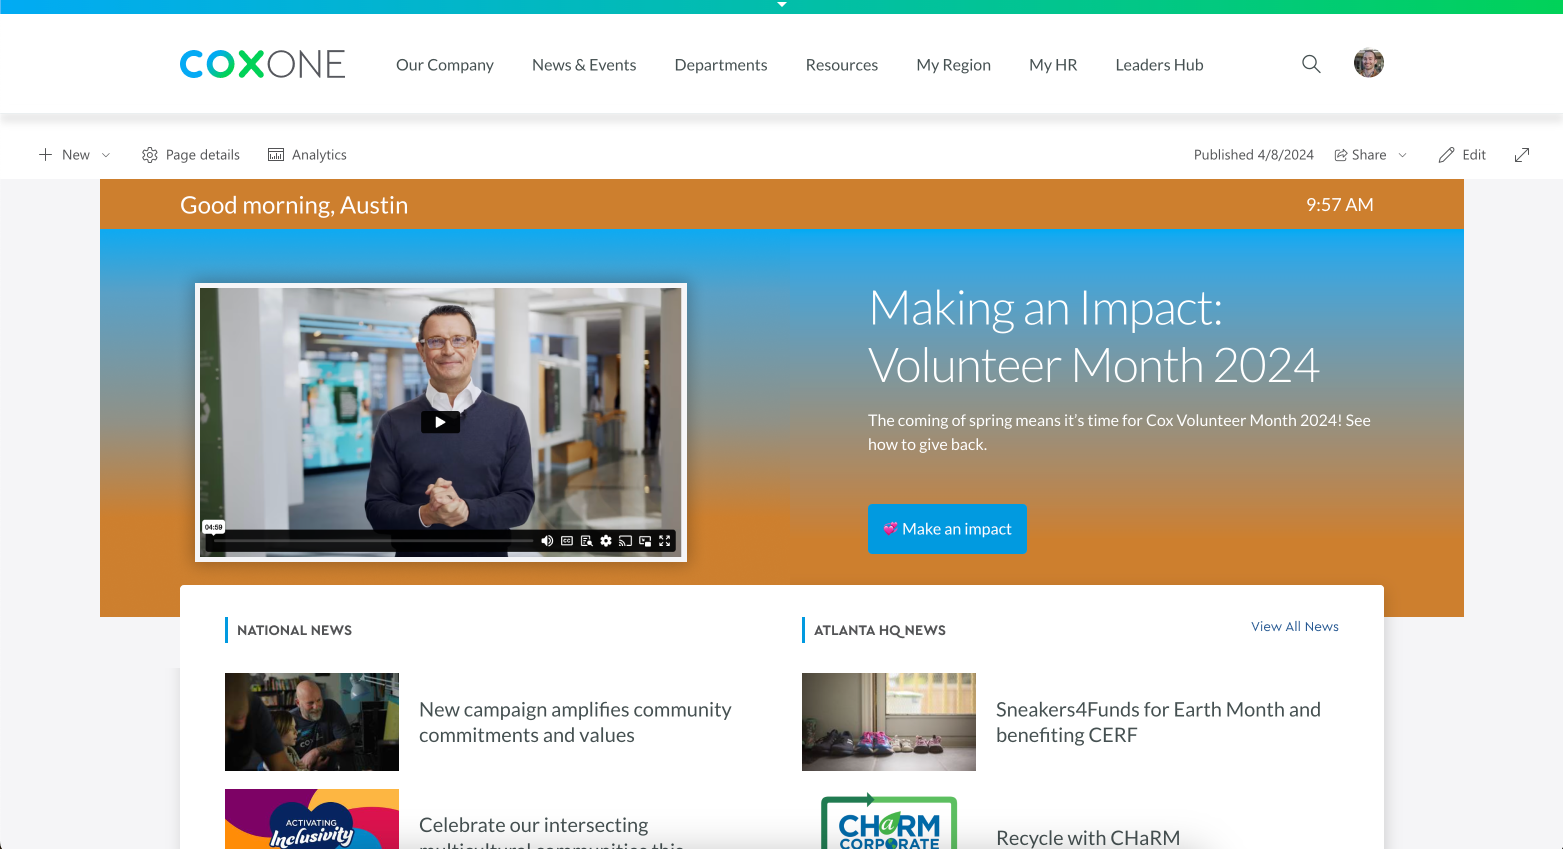
Task: Expand the top collapse arrow in gradient bar
Action: coord(782,5)
